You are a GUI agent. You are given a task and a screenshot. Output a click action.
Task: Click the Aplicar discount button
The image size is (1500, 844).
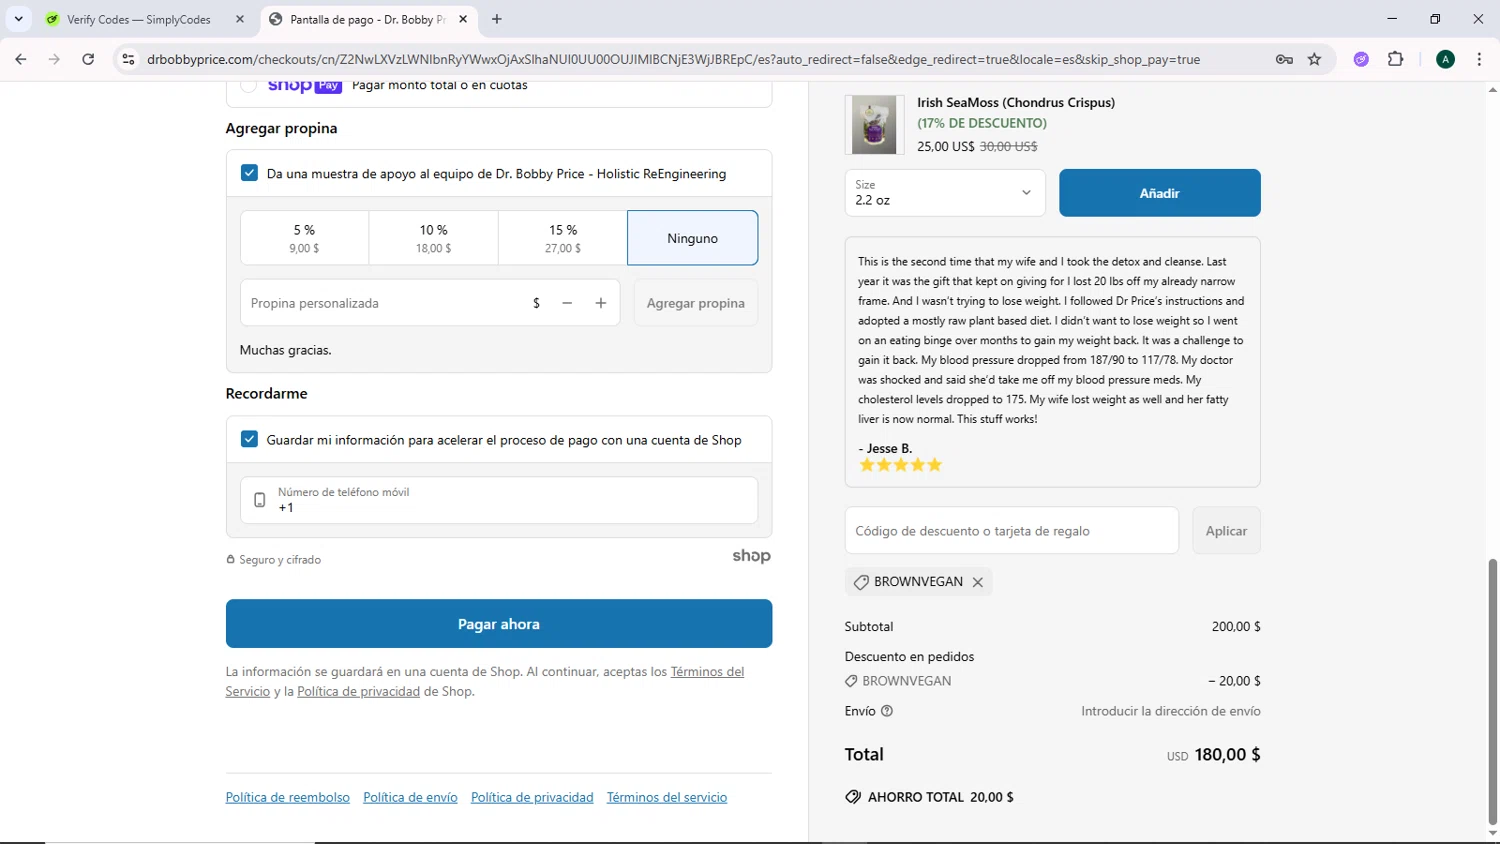coord(1226,531)
